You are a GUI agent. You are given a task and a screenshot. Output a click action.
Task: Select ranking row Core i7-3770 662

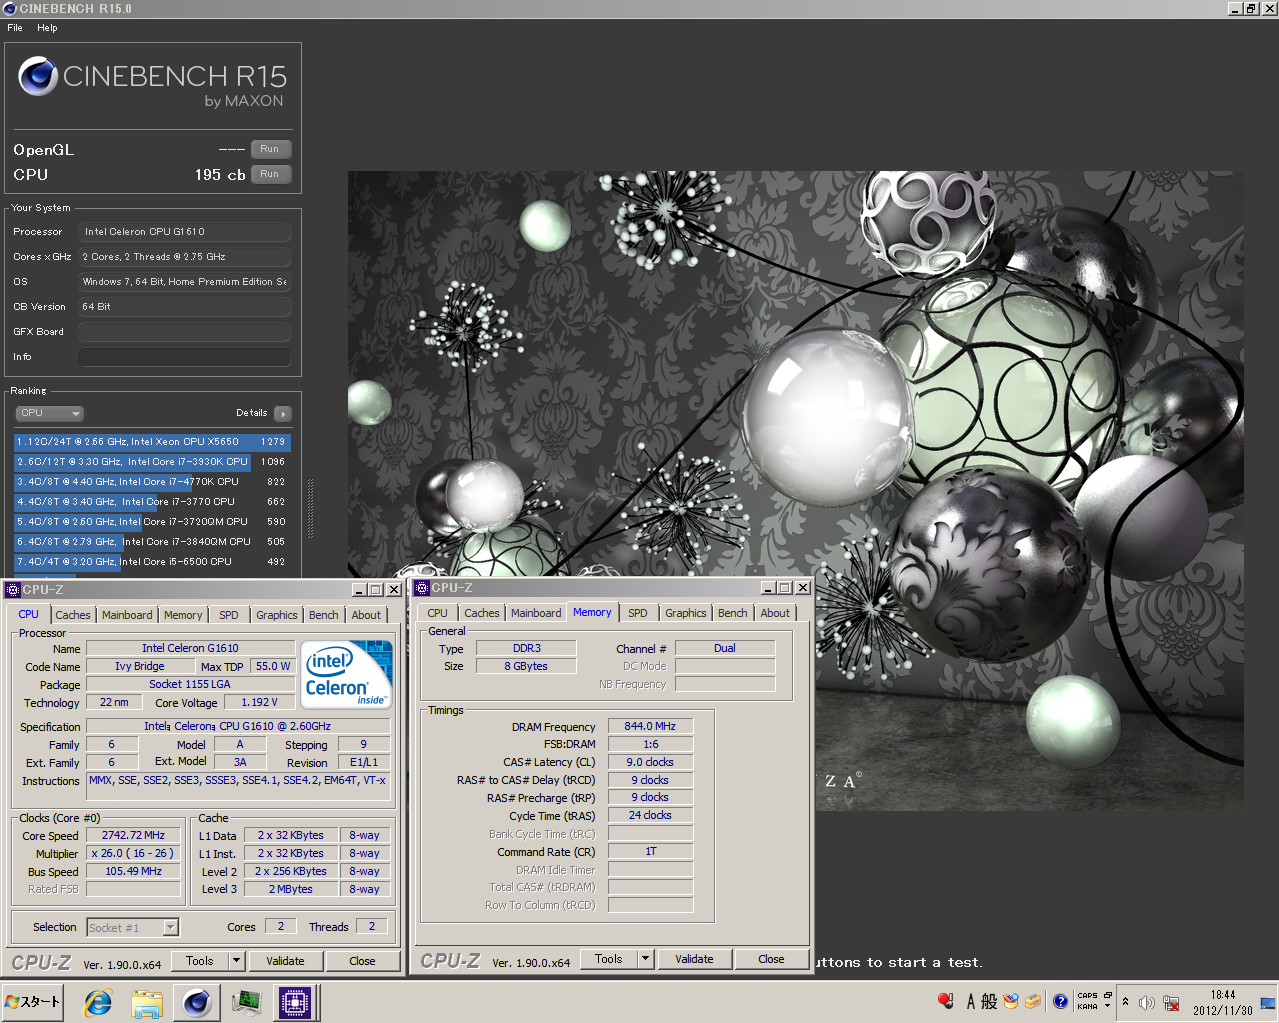click(152, 502)
